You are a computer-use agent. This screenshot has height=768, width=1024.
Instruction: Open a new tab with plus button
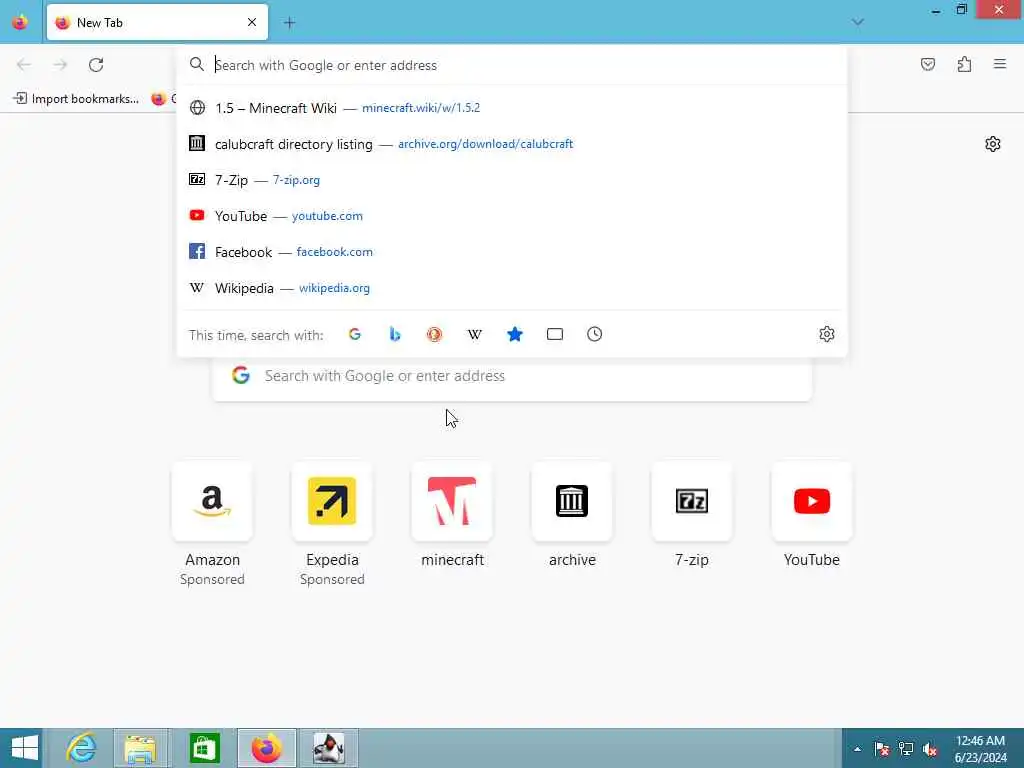(289, 23)
